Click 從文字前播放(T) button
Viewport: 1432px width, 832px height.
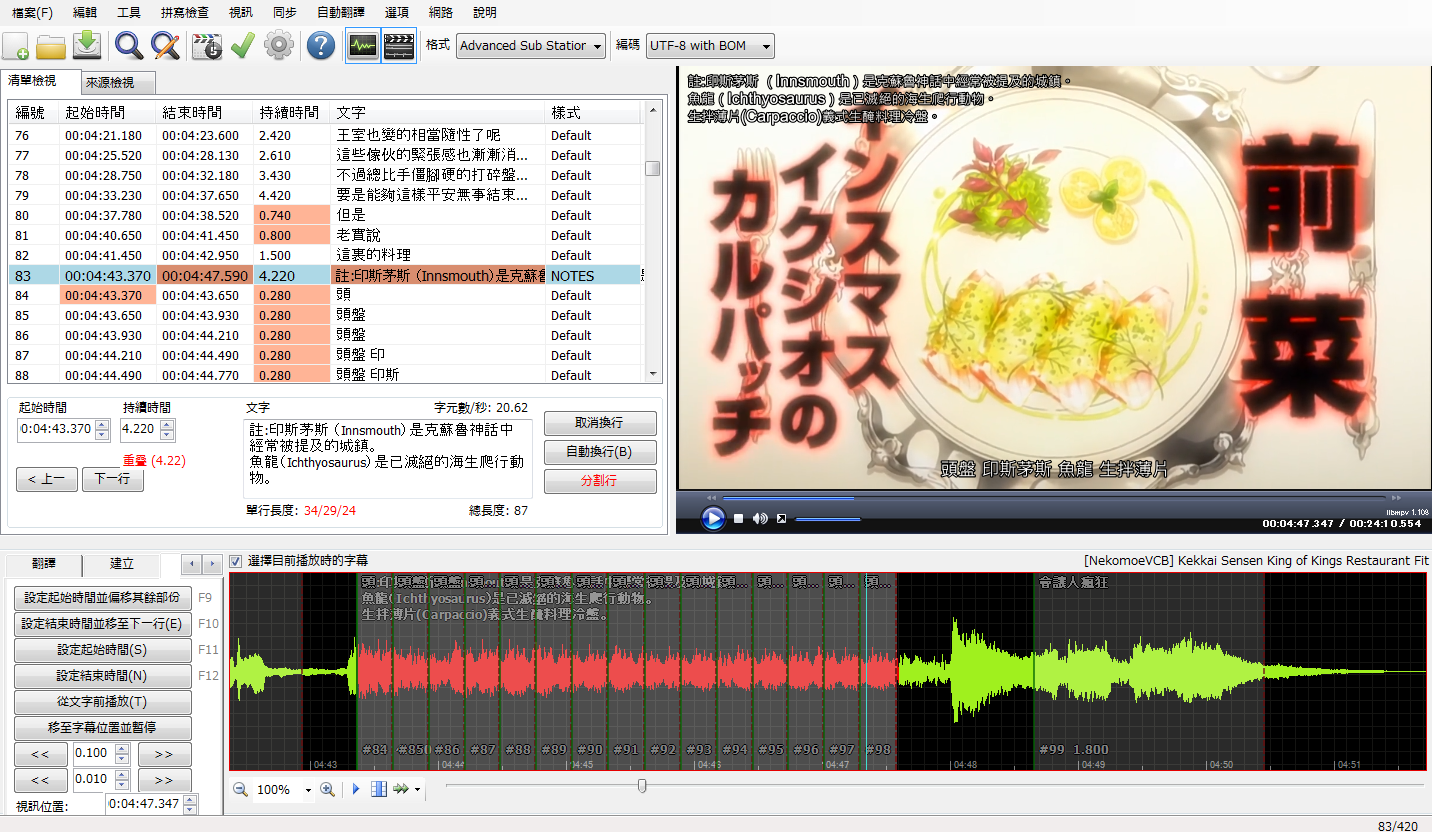102,702
